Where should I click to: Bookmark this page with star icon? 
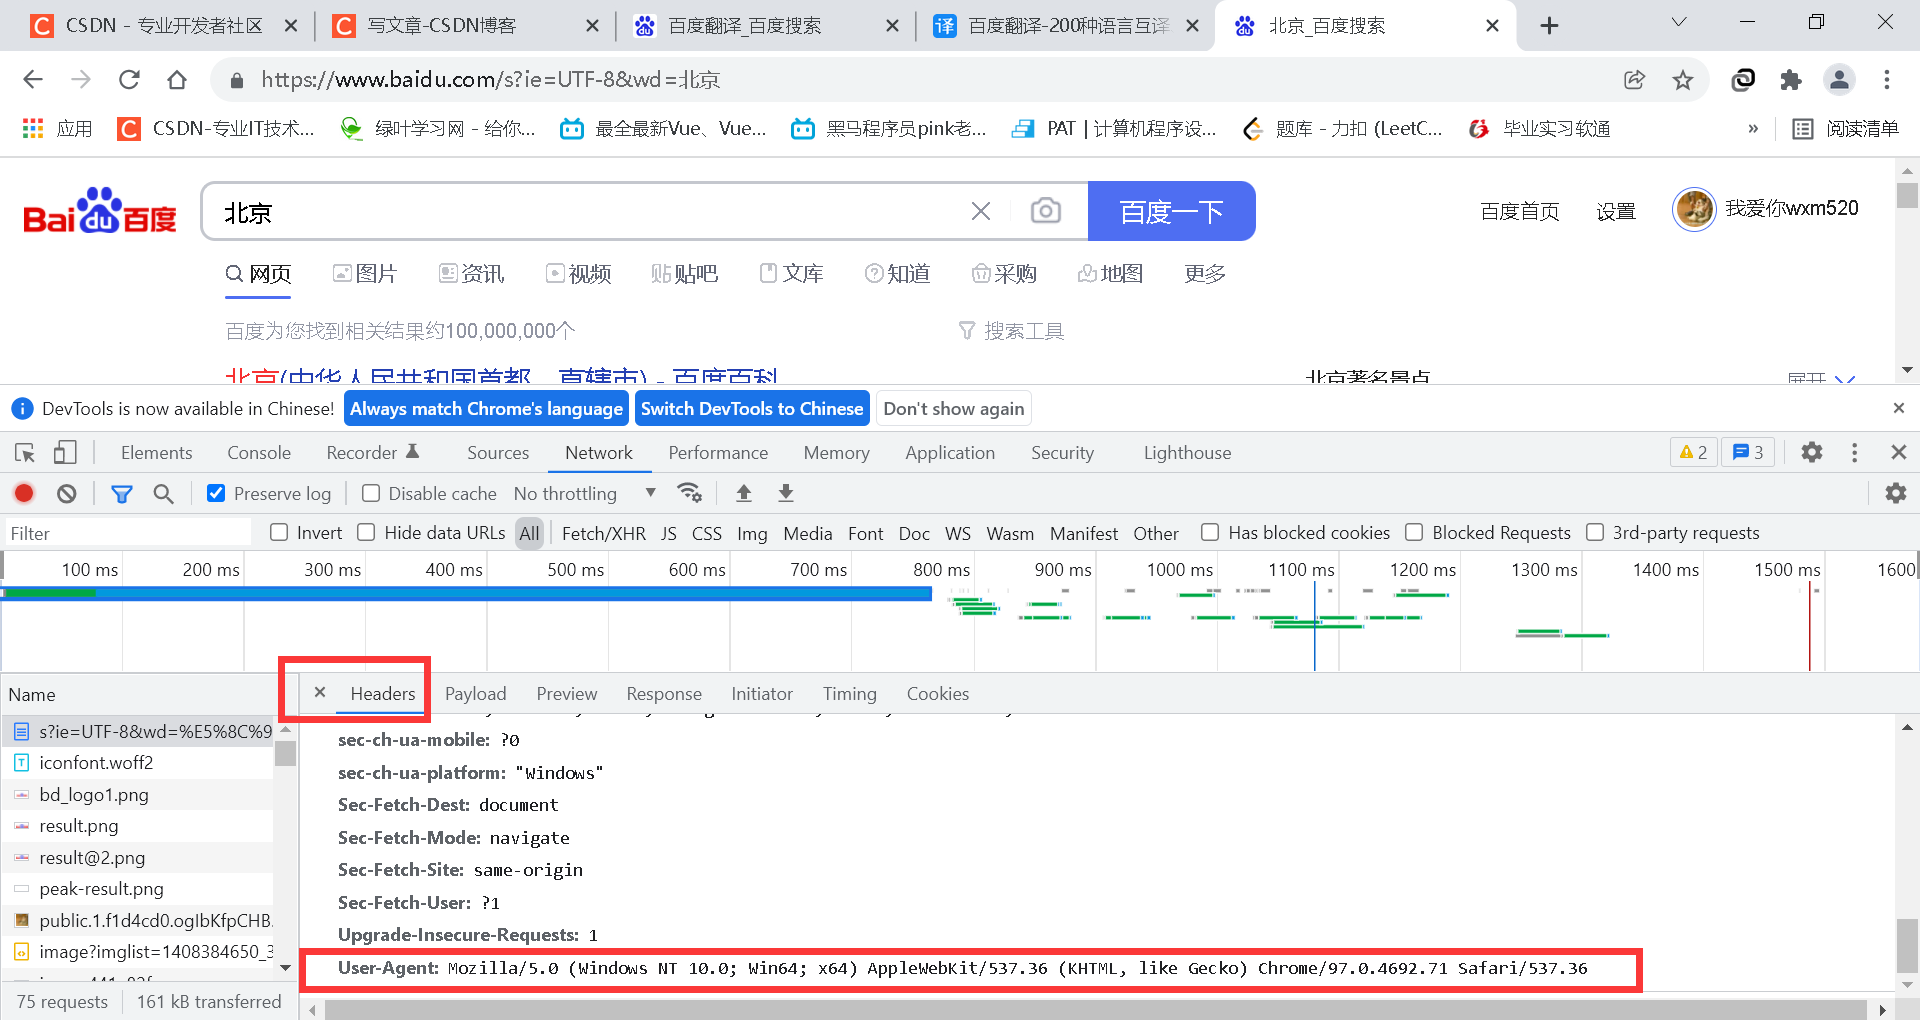point(1683,80)
